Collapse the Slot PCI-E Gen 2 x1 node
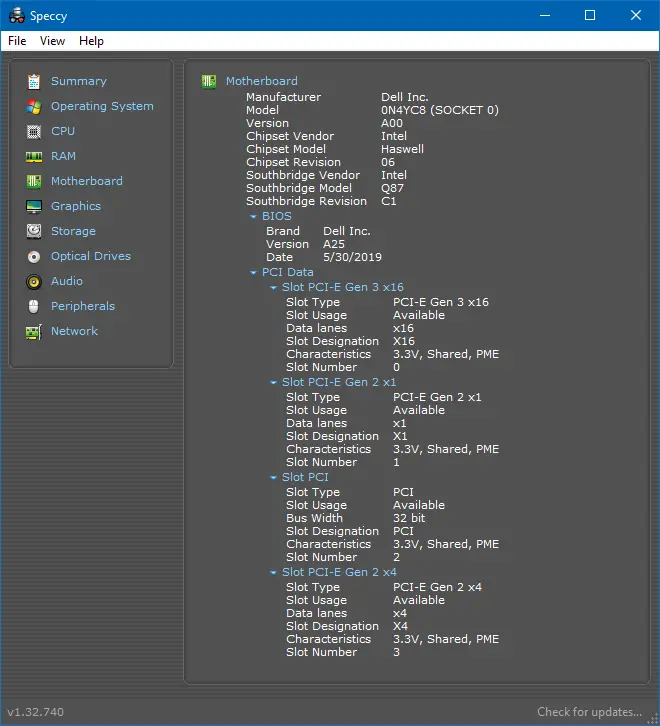Viewport: 660px width, 726px height. coord(273,382)
